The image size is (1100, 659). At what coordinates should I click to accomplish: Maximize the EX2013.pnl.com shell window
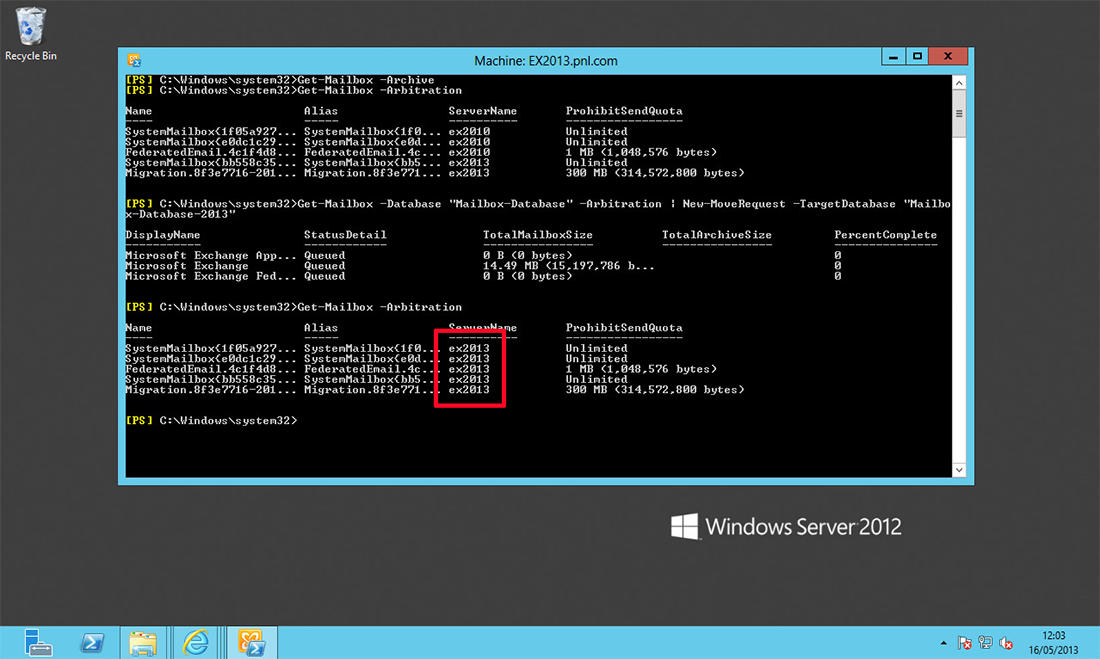coord(917,57)
